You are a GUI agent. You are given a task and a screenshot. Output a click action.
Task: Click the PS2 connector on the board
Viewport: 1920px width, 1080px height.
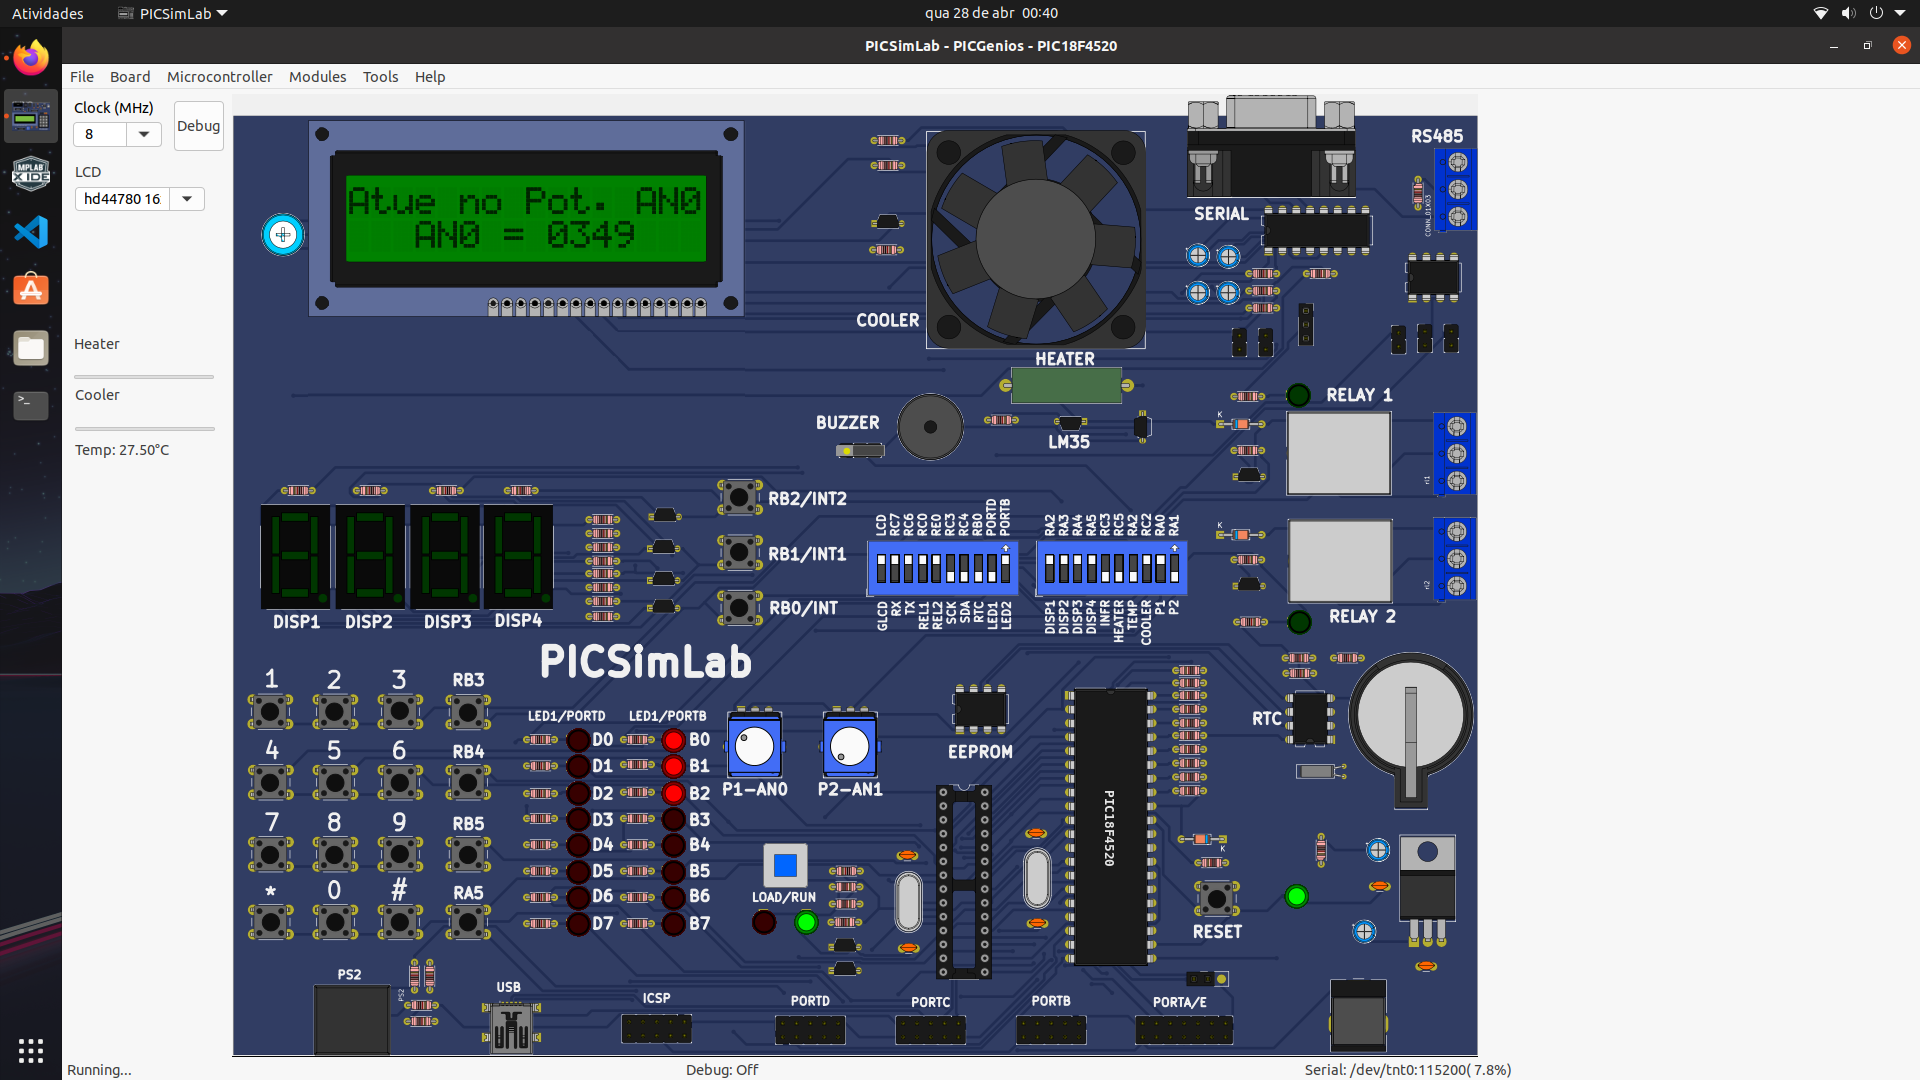click(x=351, y=1020)
